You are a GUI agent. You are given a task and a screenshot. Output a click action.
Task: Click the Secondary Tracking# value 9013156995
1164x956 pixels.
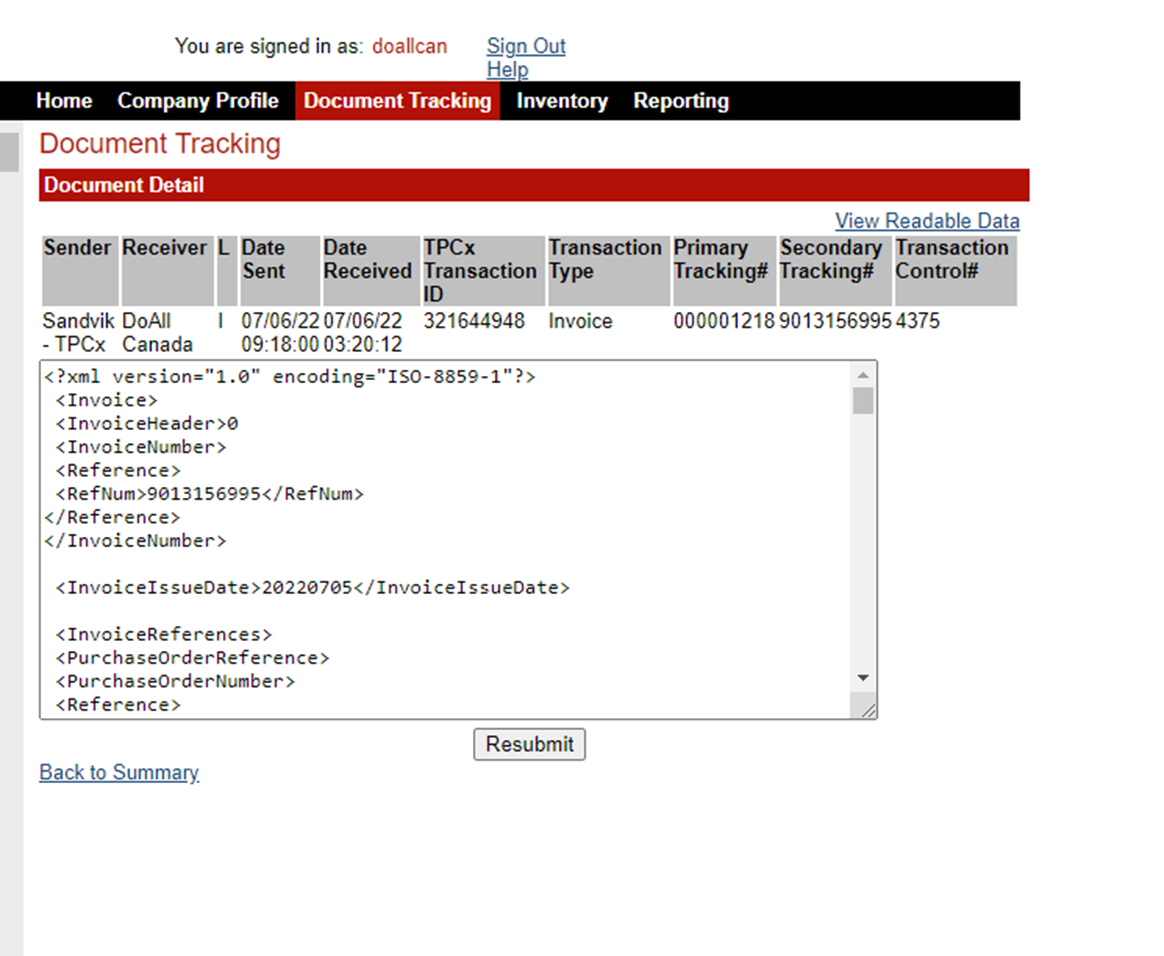(x=835, y=322)
